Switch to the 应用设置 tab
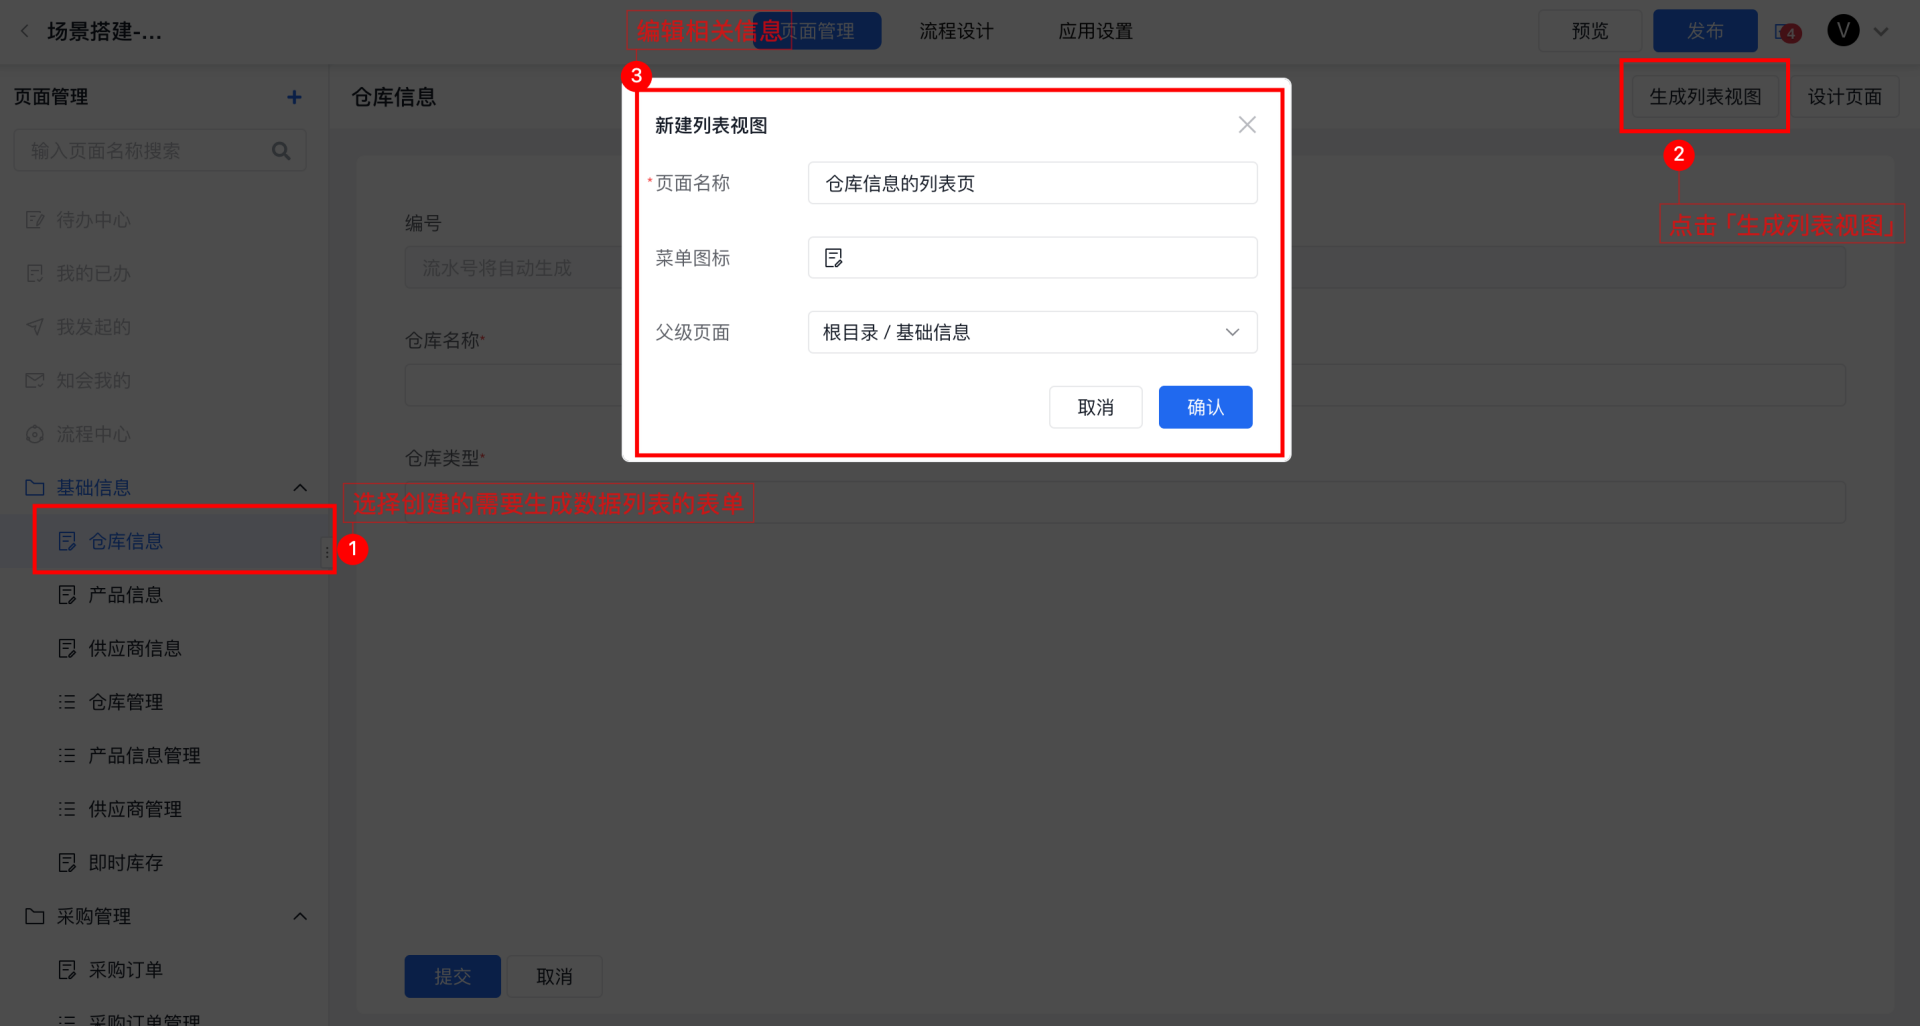The height and width of the screenshot is (1026, 1920). (1095, 31)
